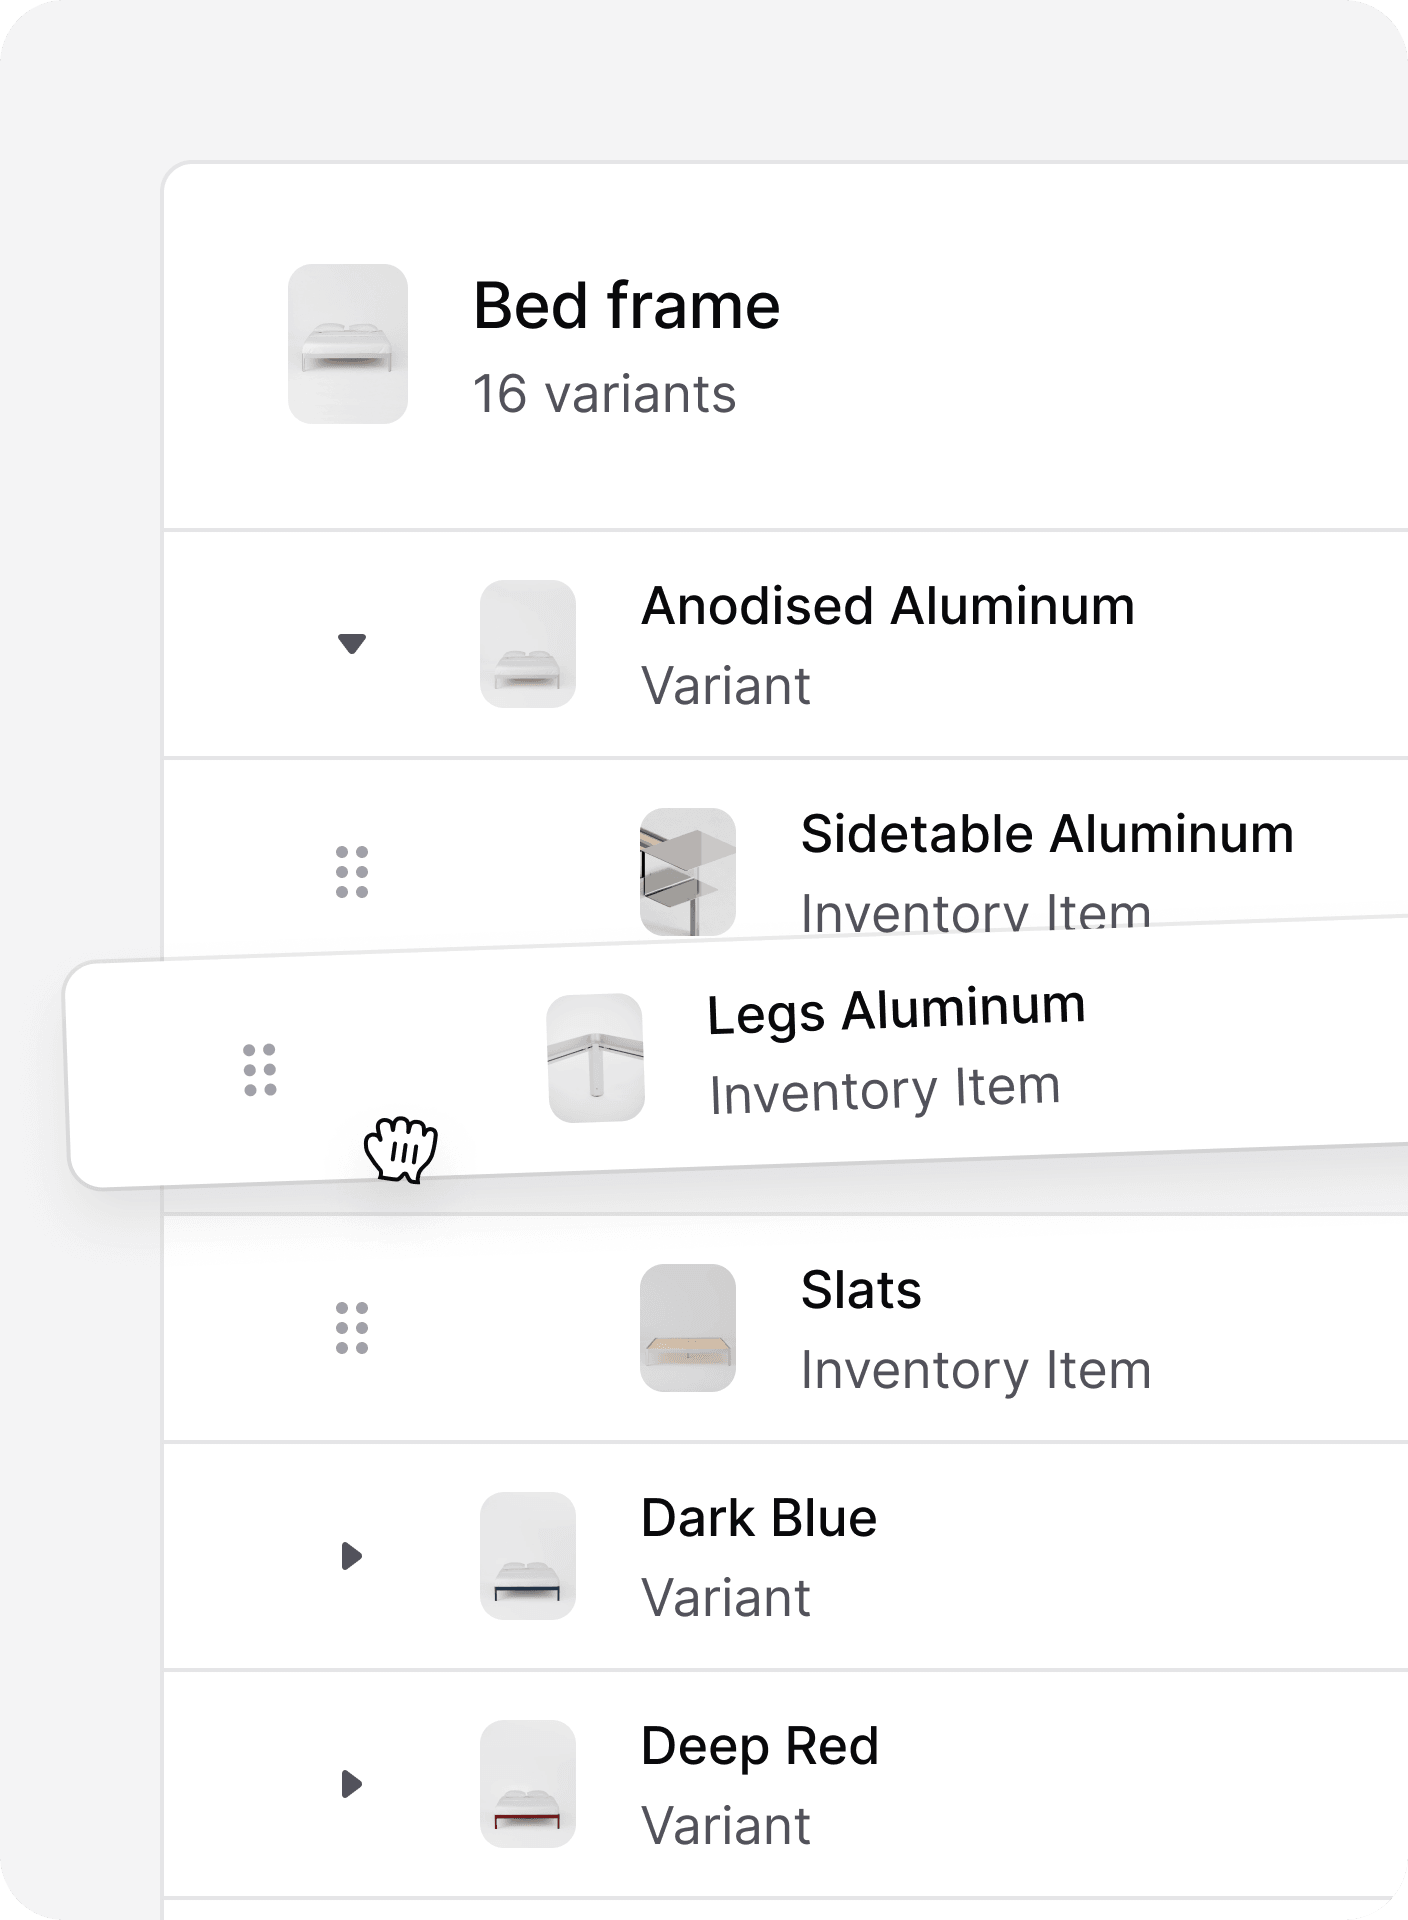Open the Bed frame product title
The image size is (1408, 1920).
pos(626,306)
